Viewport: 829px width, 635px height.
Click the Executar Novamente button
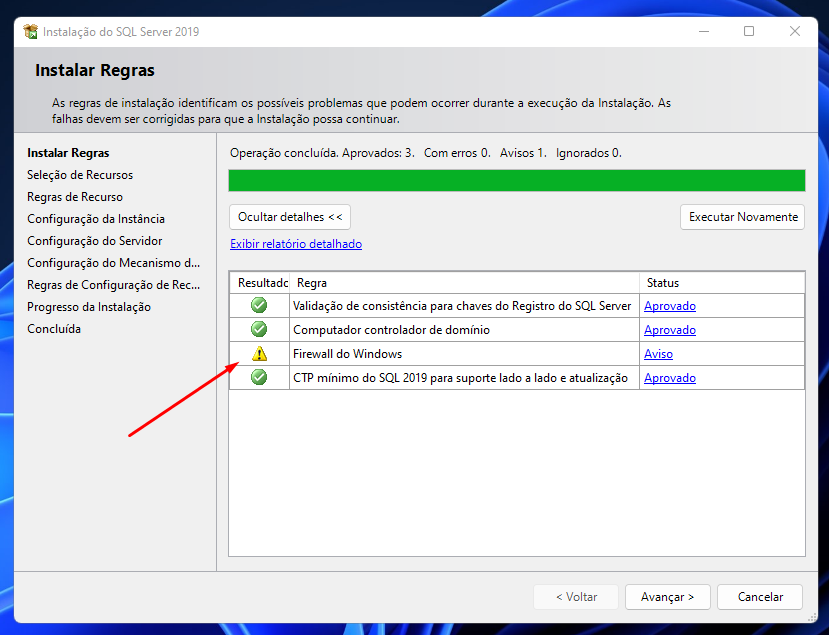(742, 217)
